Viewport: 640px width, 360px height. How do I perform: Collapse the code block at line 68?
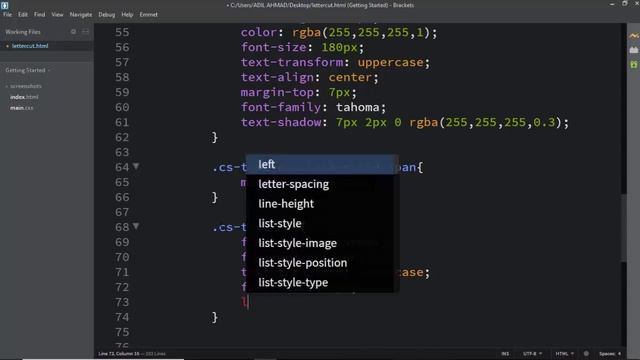click(x=136, y=226)
